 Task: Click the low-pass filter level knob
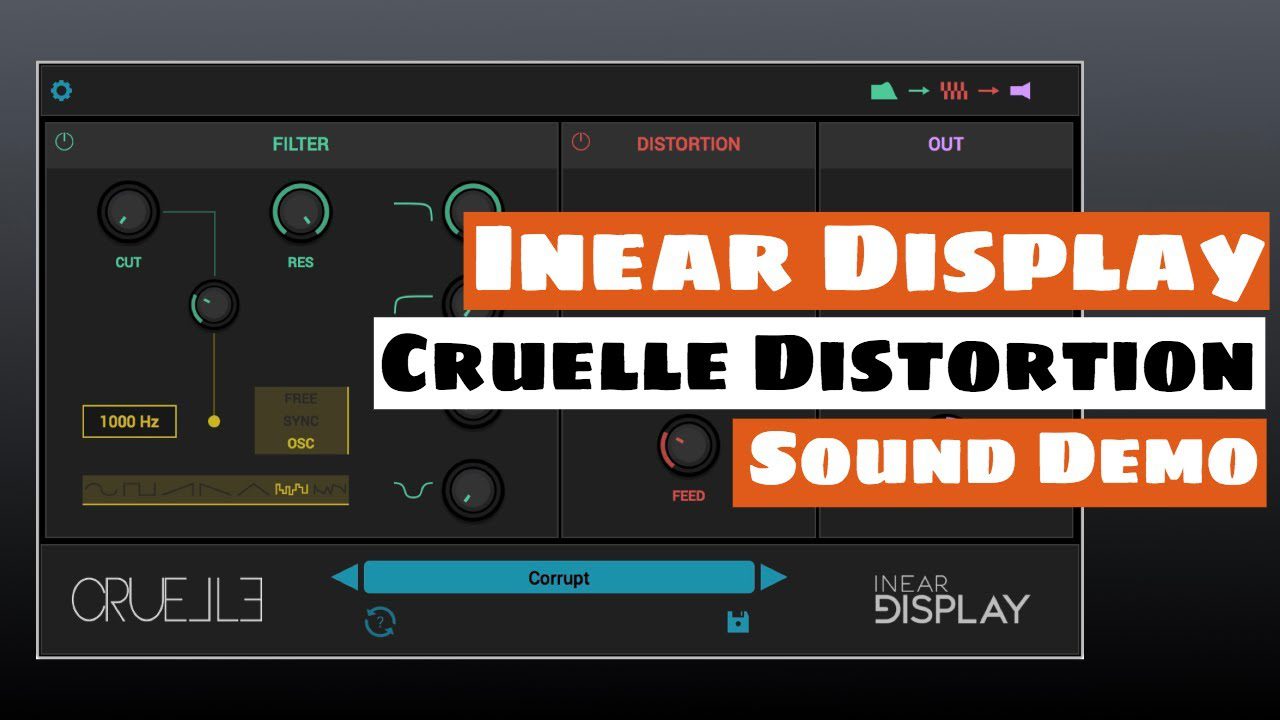pyautogui.click(x=473, y=210)
